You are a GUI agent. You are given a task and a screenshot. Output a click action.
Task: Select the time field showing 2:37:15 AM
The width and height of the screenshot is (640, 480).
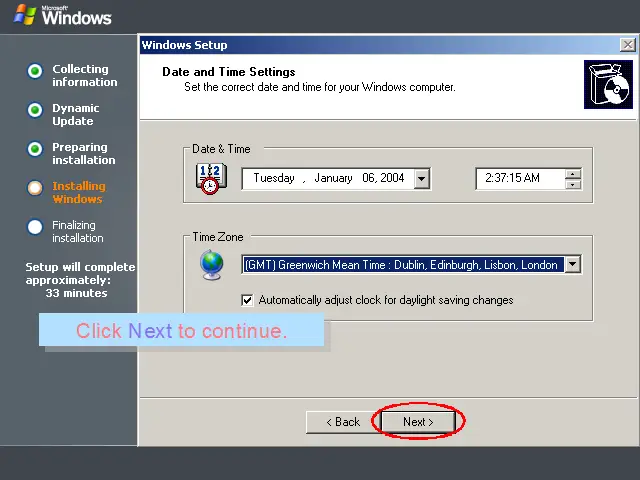click(520, 178)
